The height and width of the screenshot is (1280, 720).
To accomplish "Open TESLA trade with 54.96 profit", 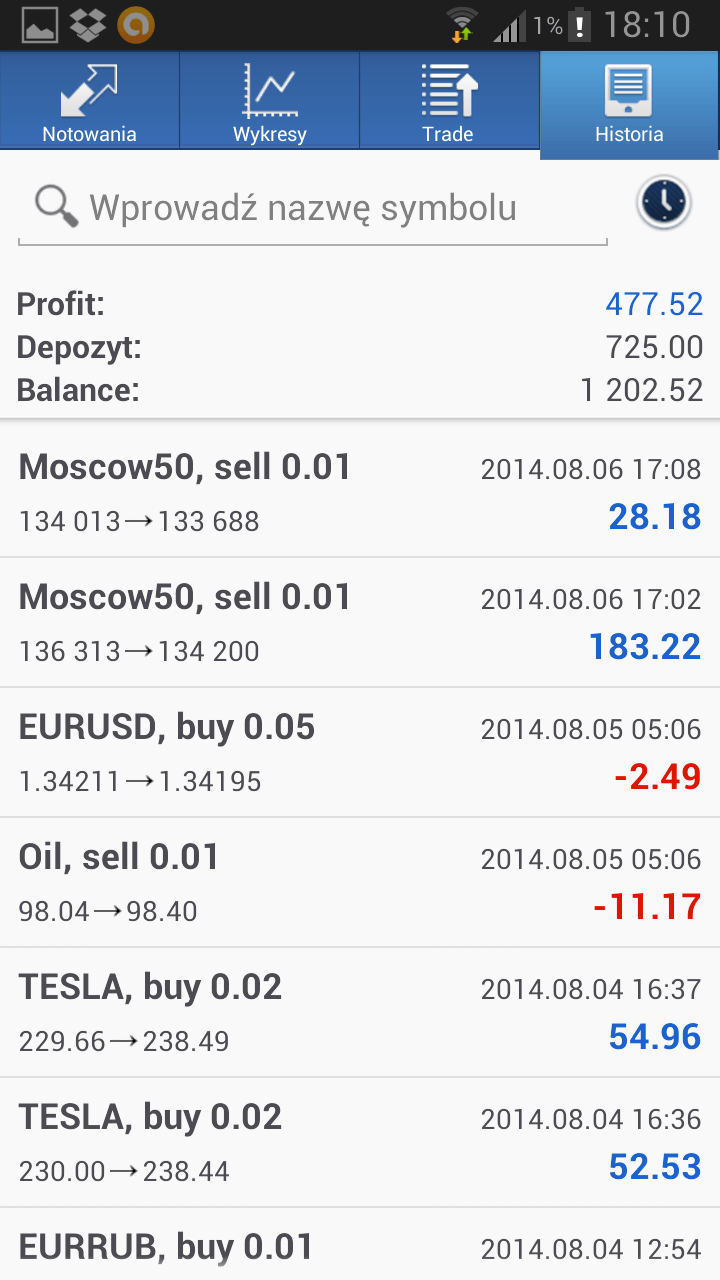I will pos(360,1012).
